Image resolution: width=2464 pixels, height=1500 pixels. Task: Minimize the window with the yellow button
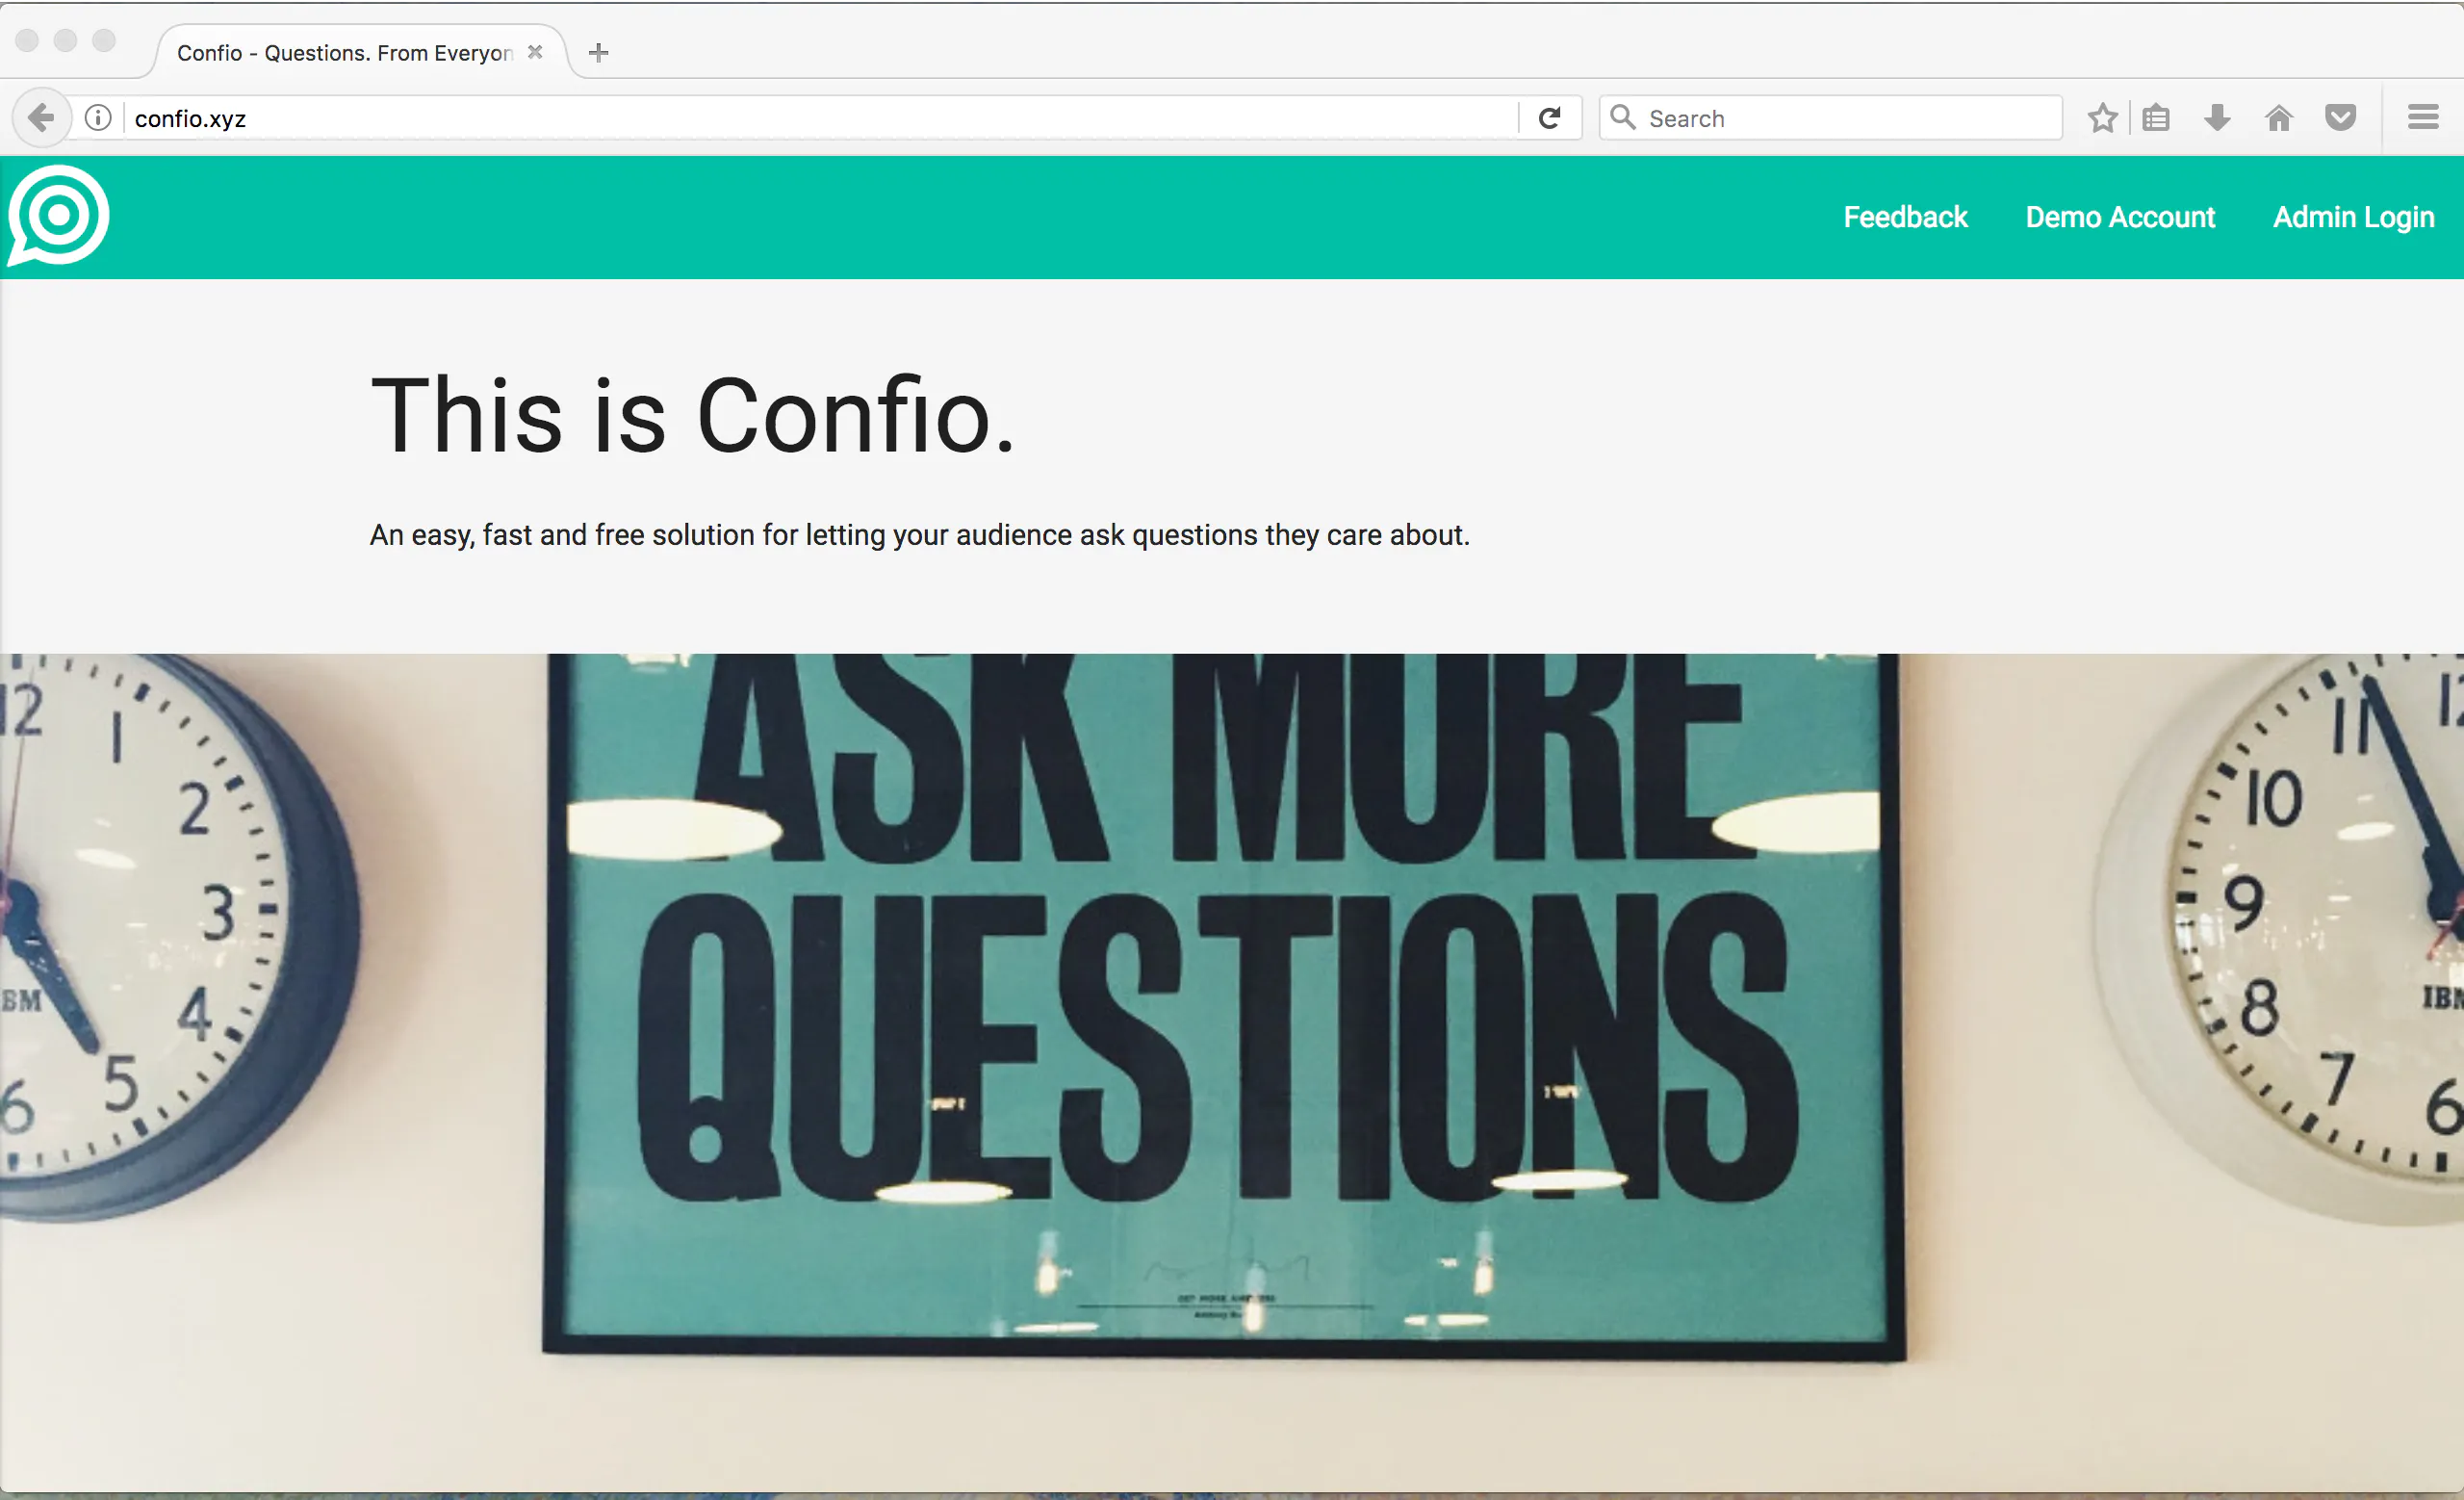pyautogui.click(x=66, y=40)
